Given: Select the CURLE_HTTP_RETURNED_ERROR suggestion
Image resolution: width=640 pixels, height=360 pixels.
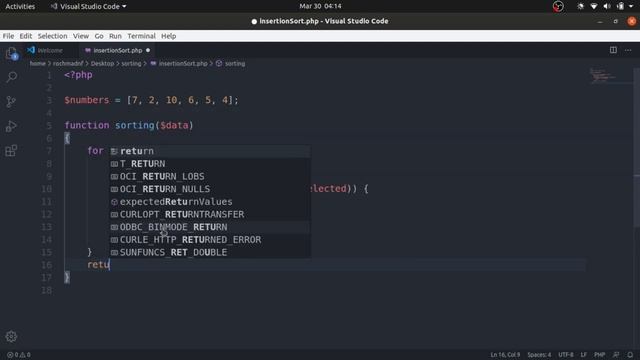Looking at the screenshot, I should point(210,240).
